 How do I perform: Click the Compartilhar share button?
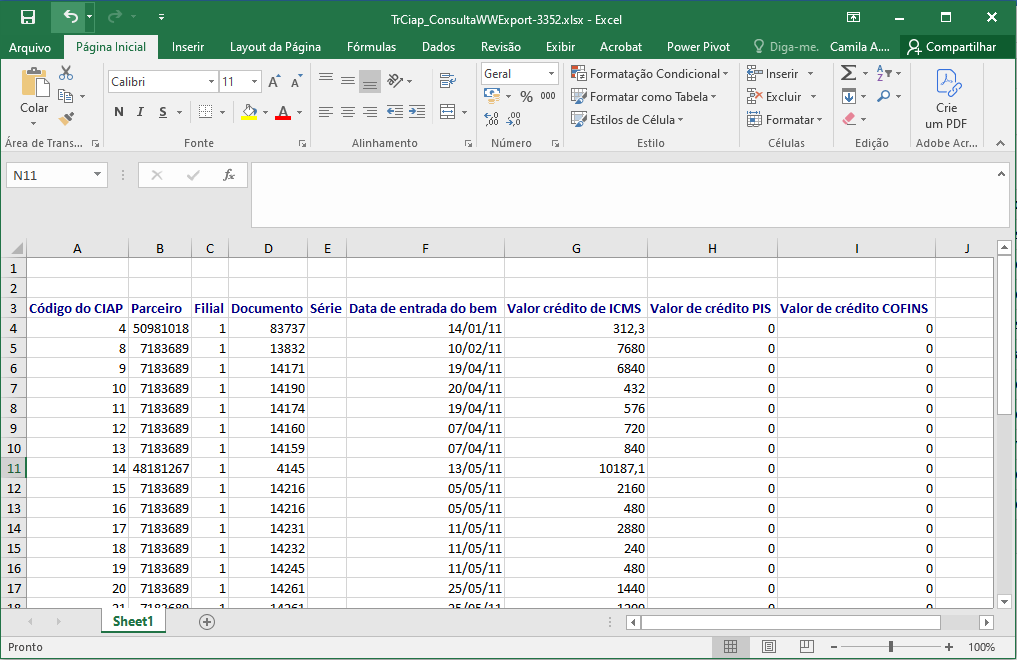(x=951, y=47)
